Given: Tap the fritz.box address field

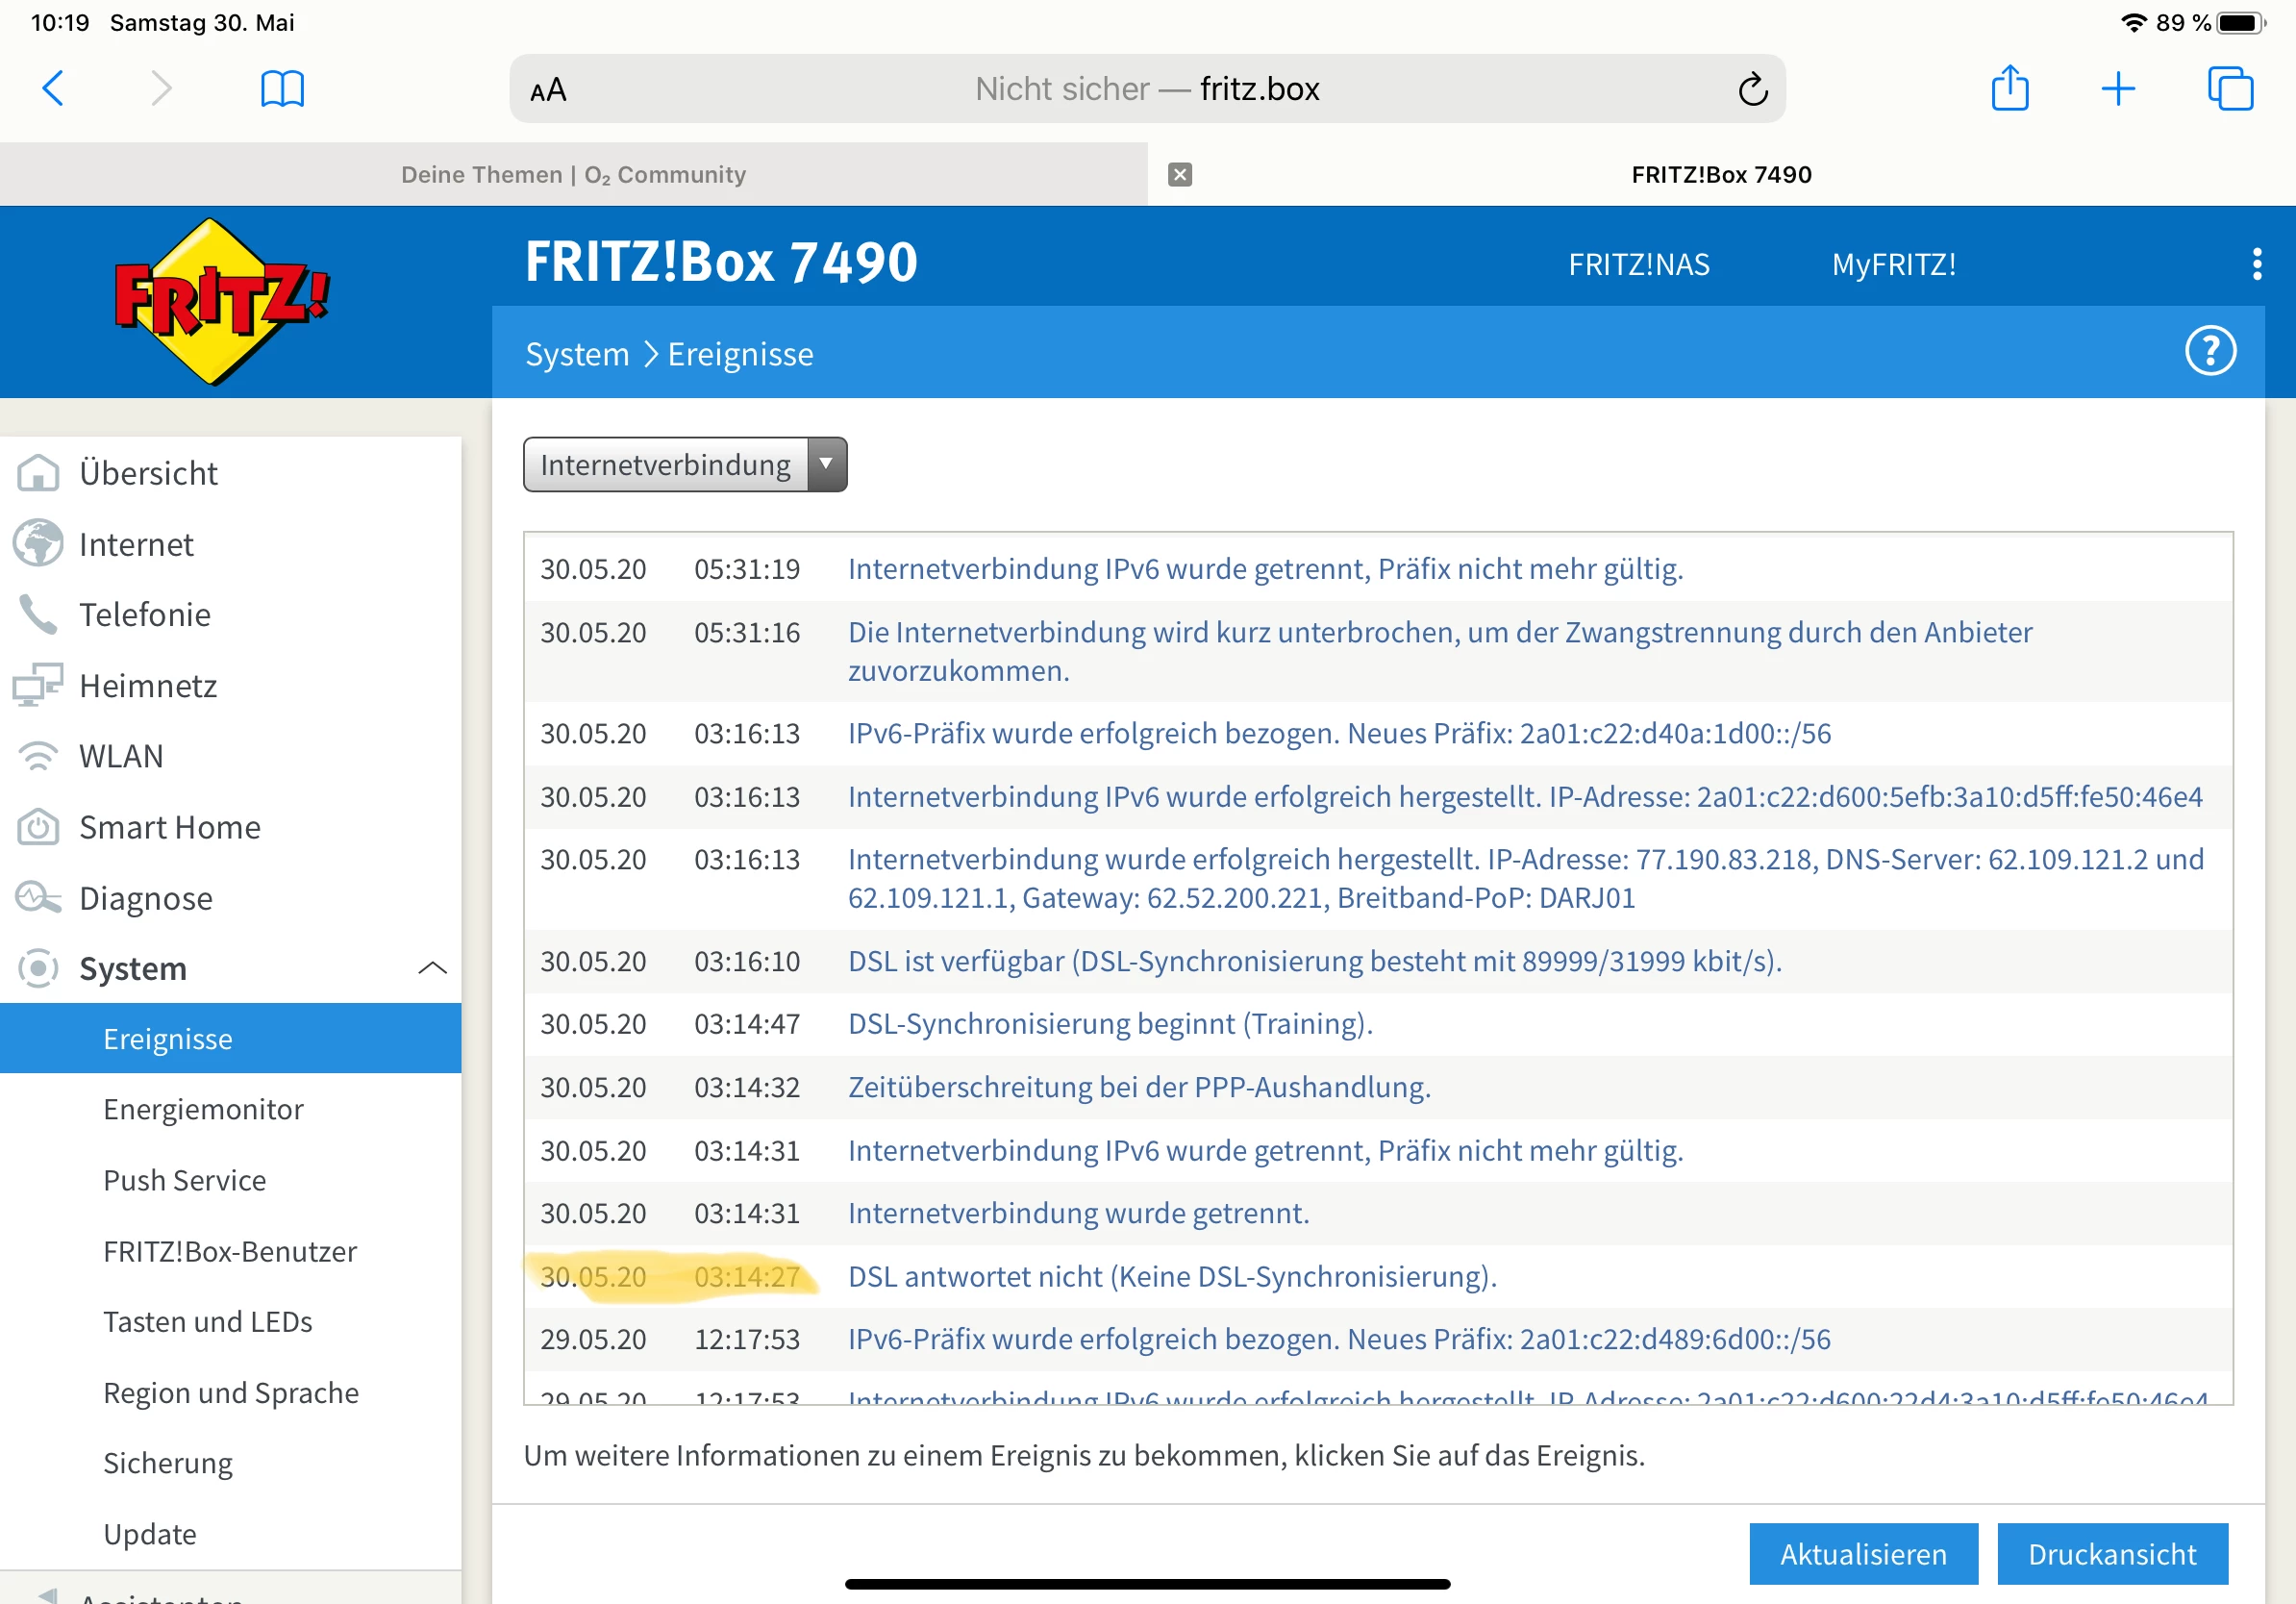Looking at the screenshot, I should click(x=1146, y=89).
